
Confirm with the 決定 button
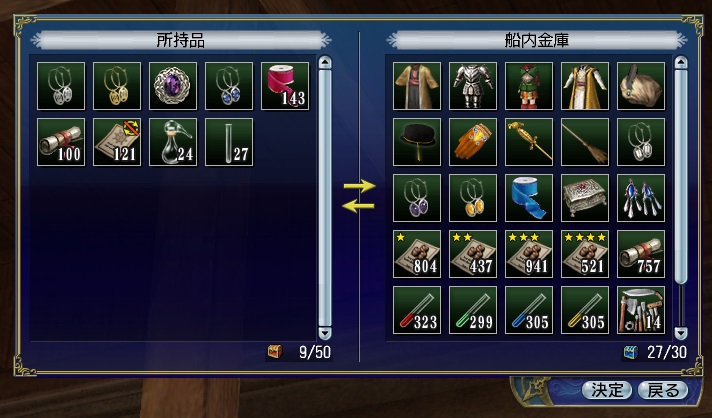point(607,390)
